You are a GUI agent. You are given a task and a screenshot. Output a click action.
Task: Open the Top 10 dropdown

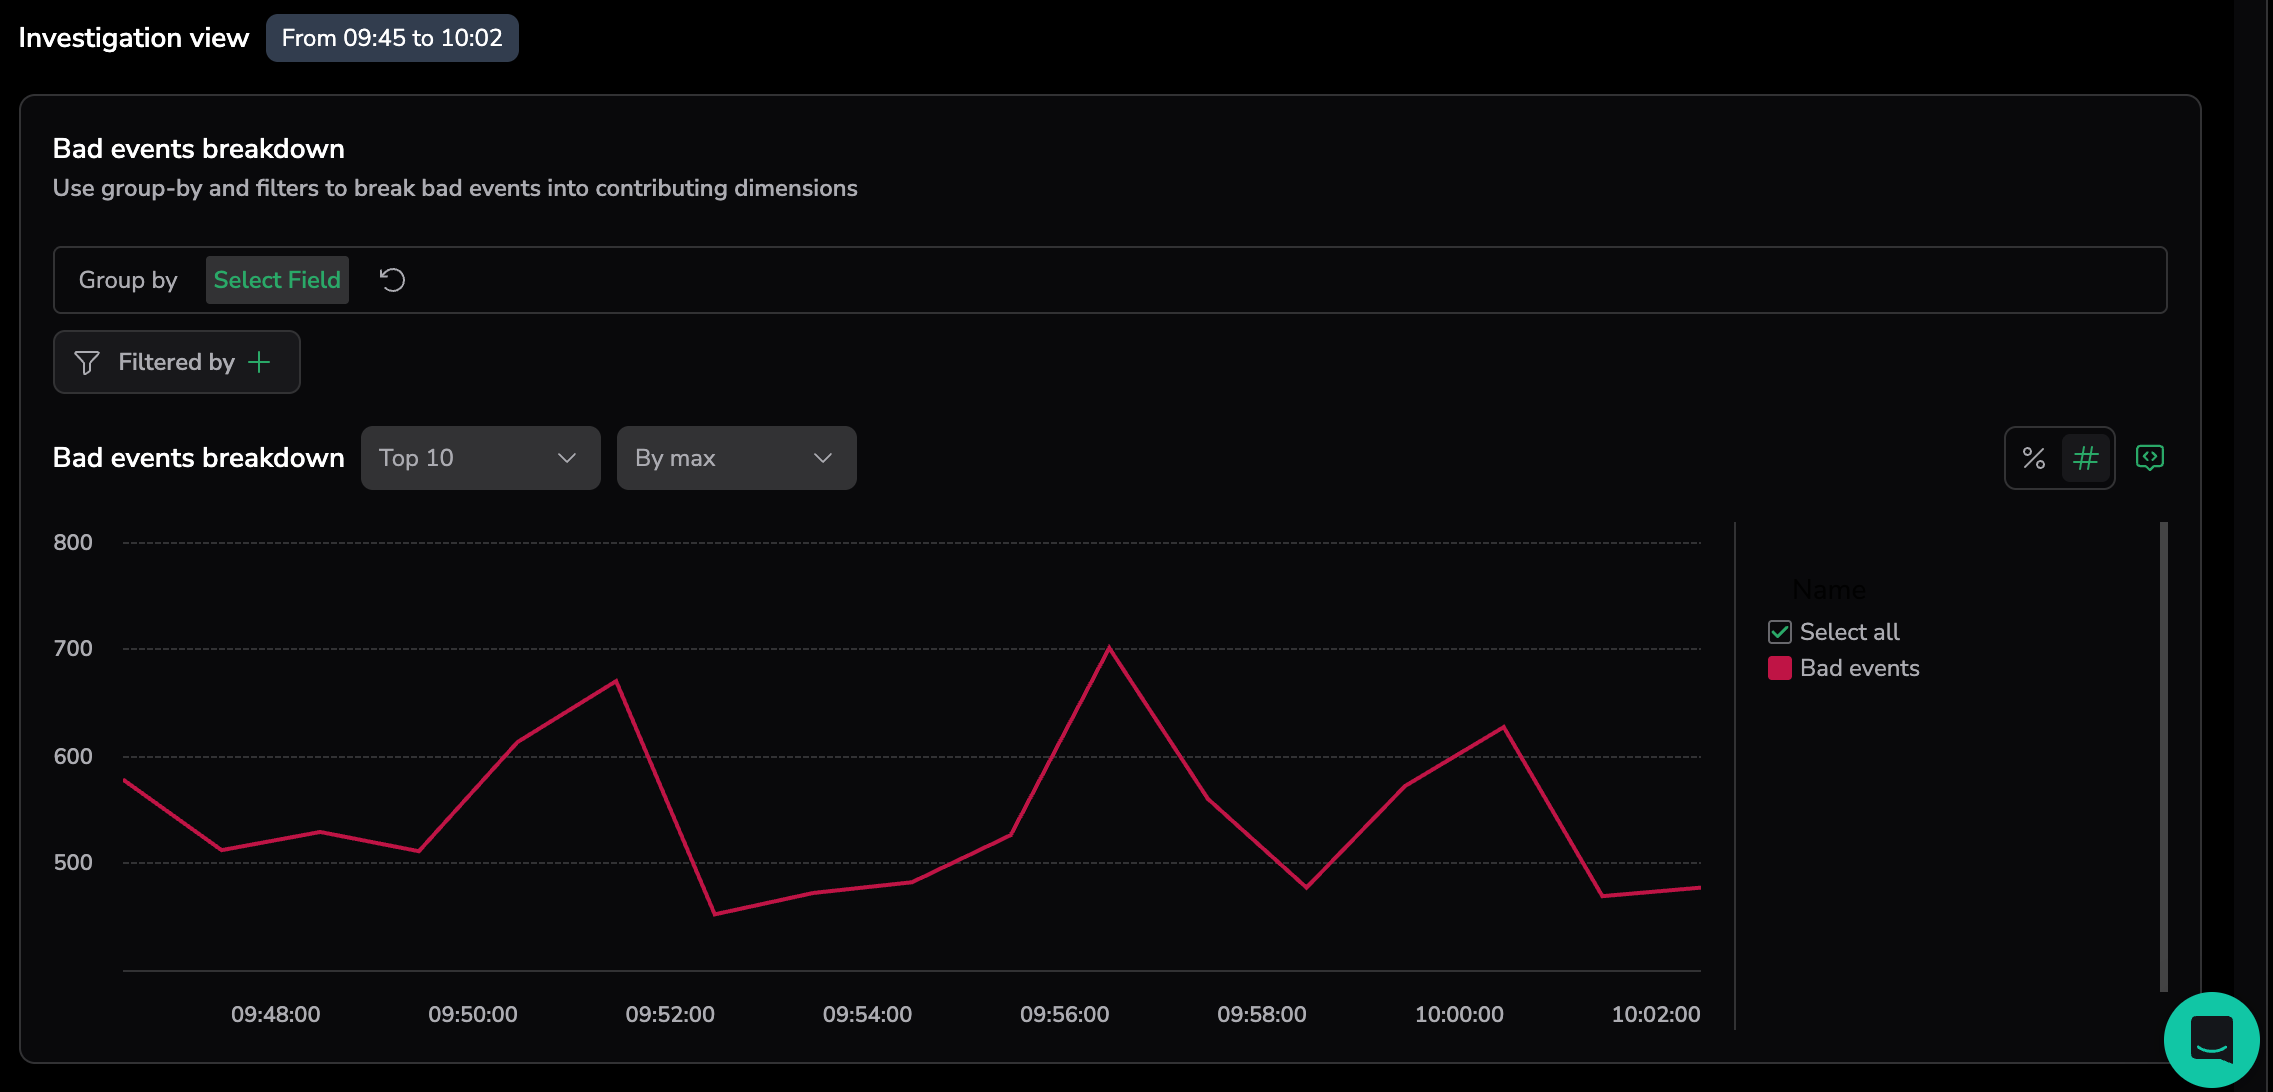[480, 458]
